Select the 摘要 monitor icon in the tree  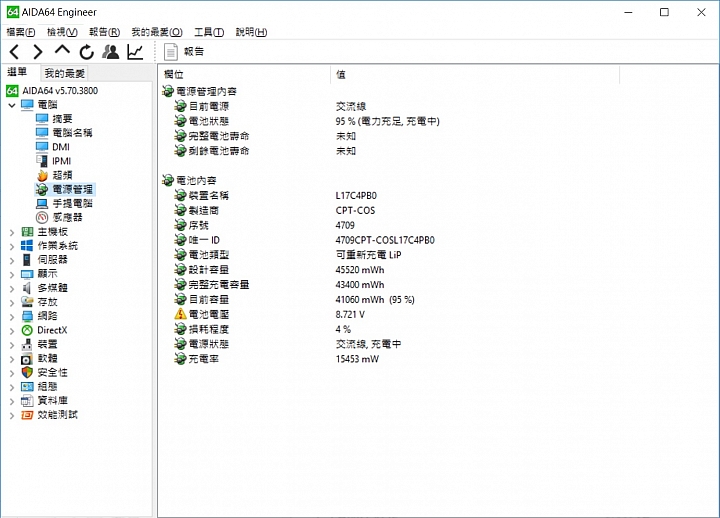pos(42,119)
